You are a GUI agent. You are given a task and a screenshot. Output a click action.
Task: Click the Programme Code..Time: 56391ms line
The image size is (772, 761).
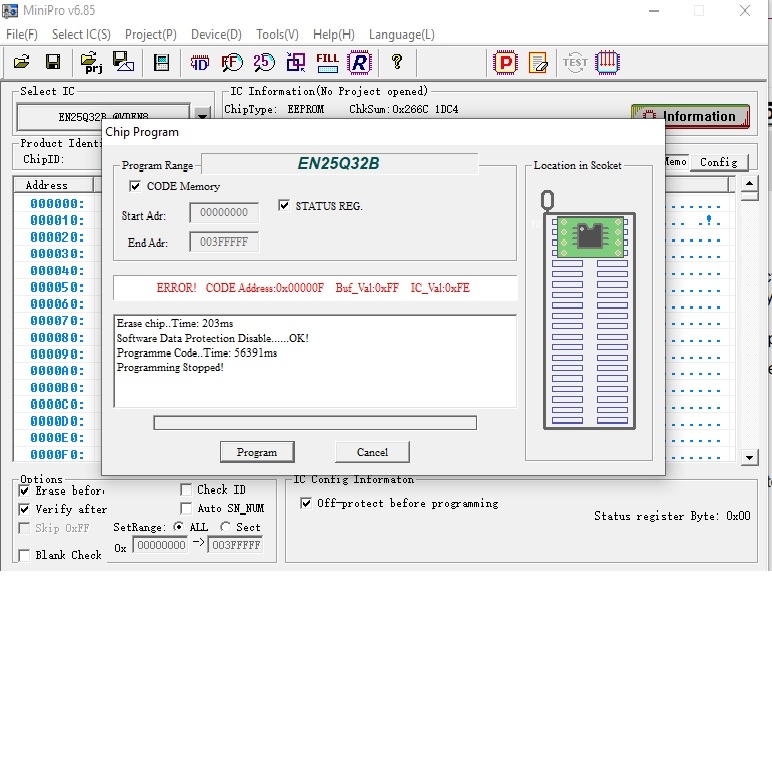click(197, 353)
